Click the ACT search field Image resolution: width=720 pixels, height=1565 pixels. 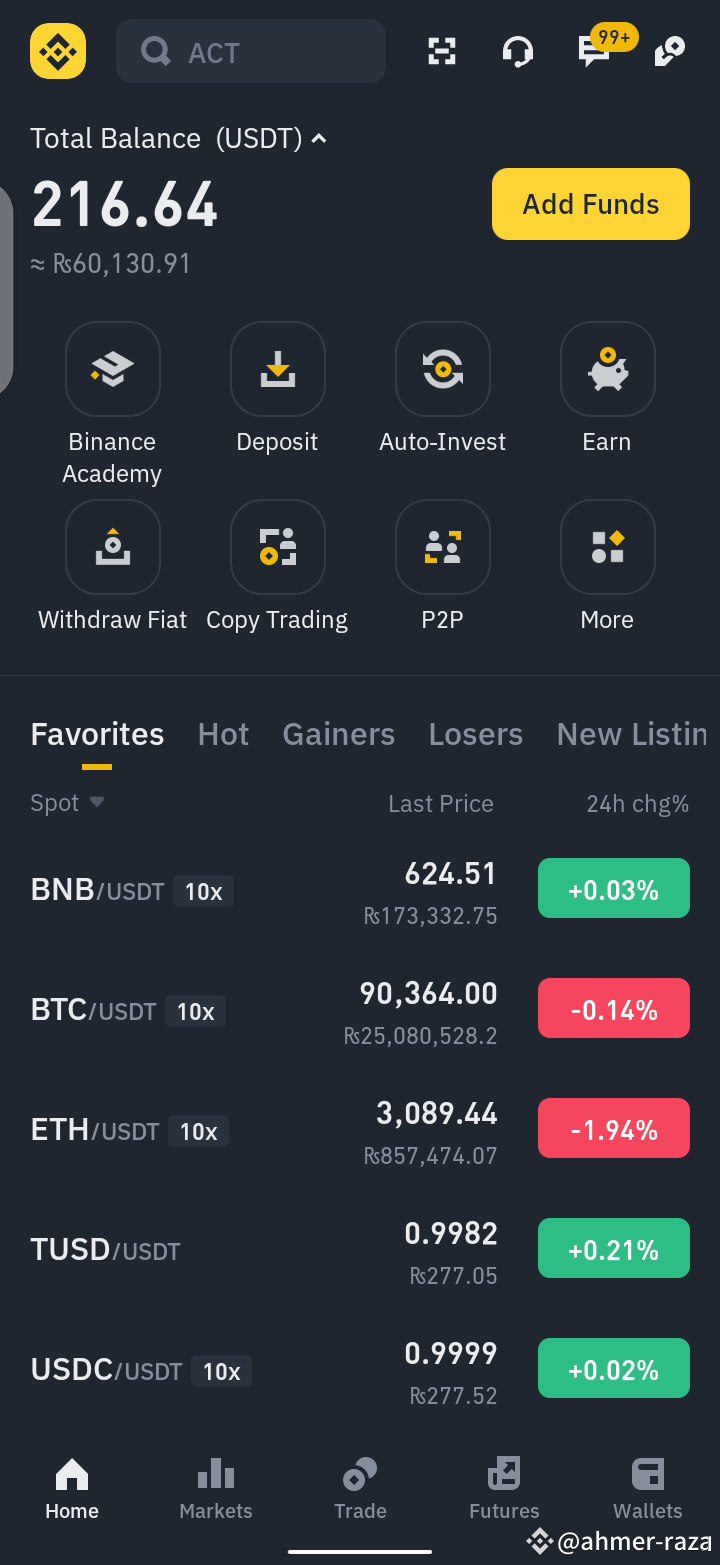click(x=251, y=51)
